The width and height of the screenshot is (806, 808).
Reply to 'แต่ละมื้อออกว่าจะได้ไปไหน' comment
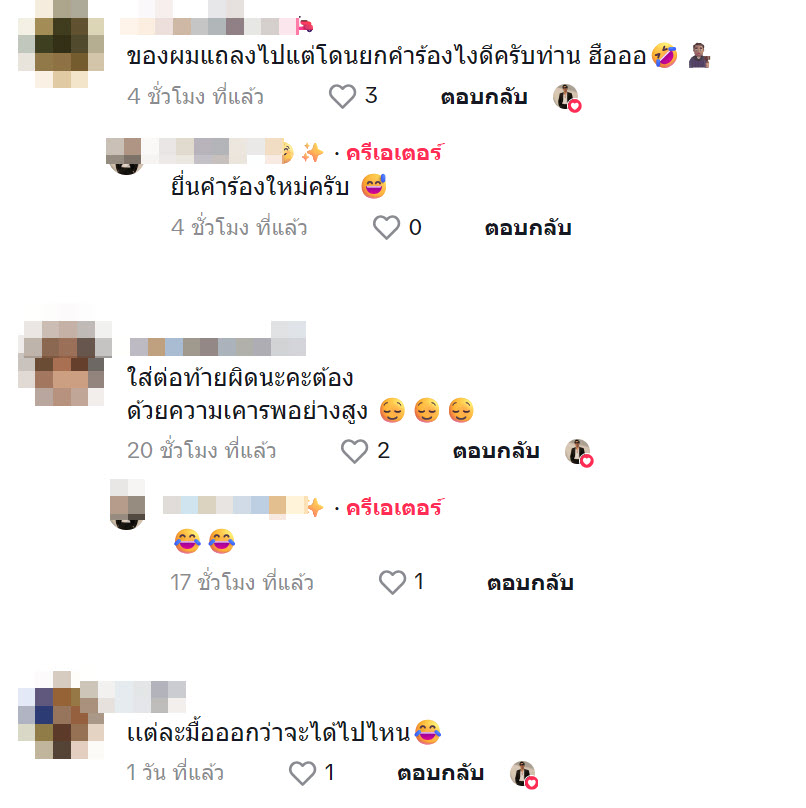pyautogui.click(x=441, y=773)
